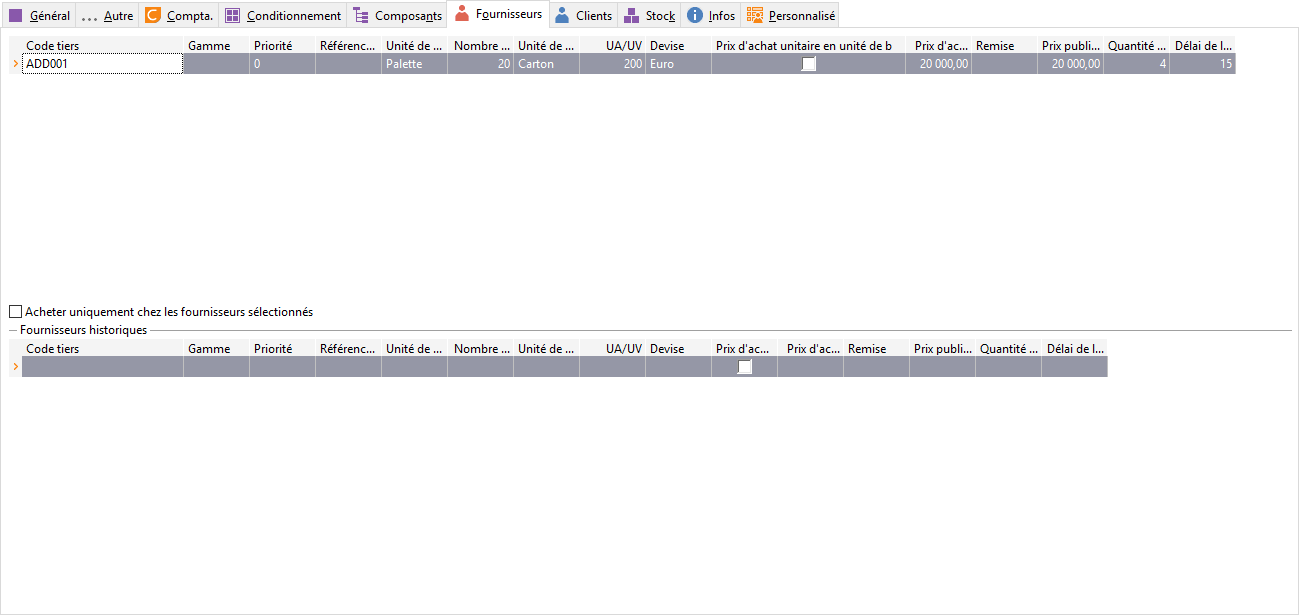The height and width of the screenshot is (615, 1299).
Task: Click Priorité header in upper grid
Action: (283, 46)
